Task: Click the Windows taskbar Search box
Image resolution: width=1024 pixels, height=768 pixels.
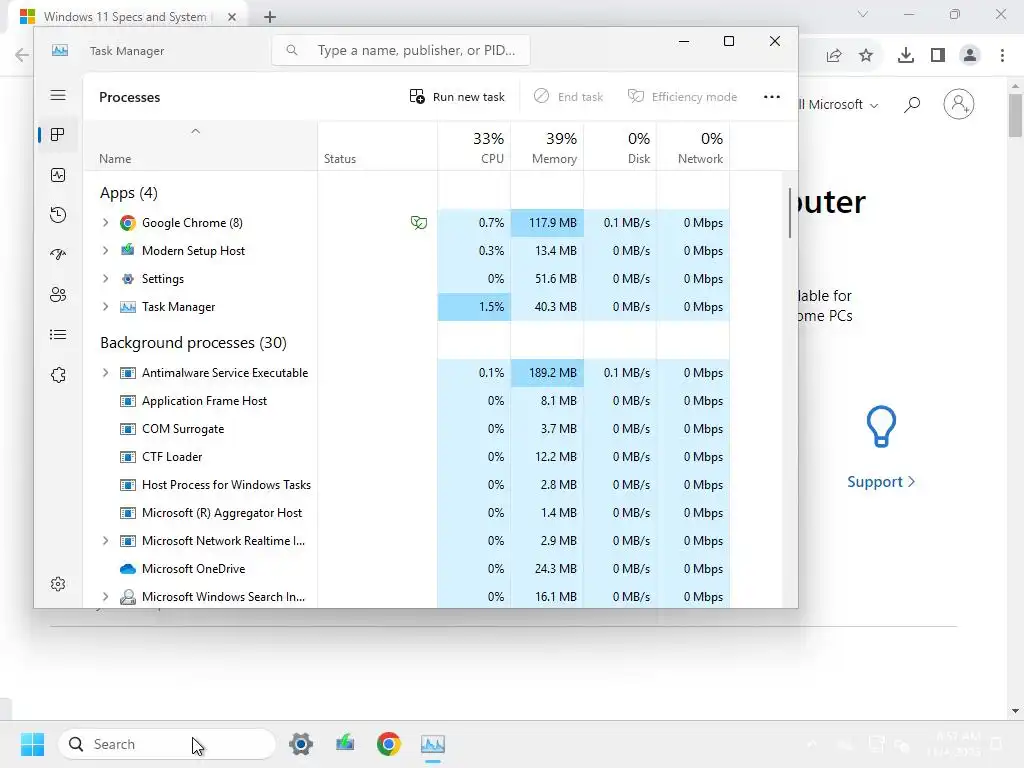Action: pos(167,744)
